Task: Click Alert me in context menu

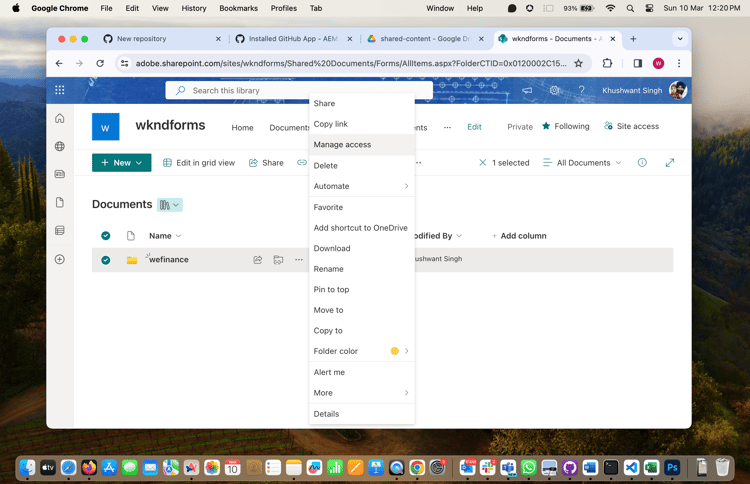Action: pyautogui.click(x=362, y=372)
